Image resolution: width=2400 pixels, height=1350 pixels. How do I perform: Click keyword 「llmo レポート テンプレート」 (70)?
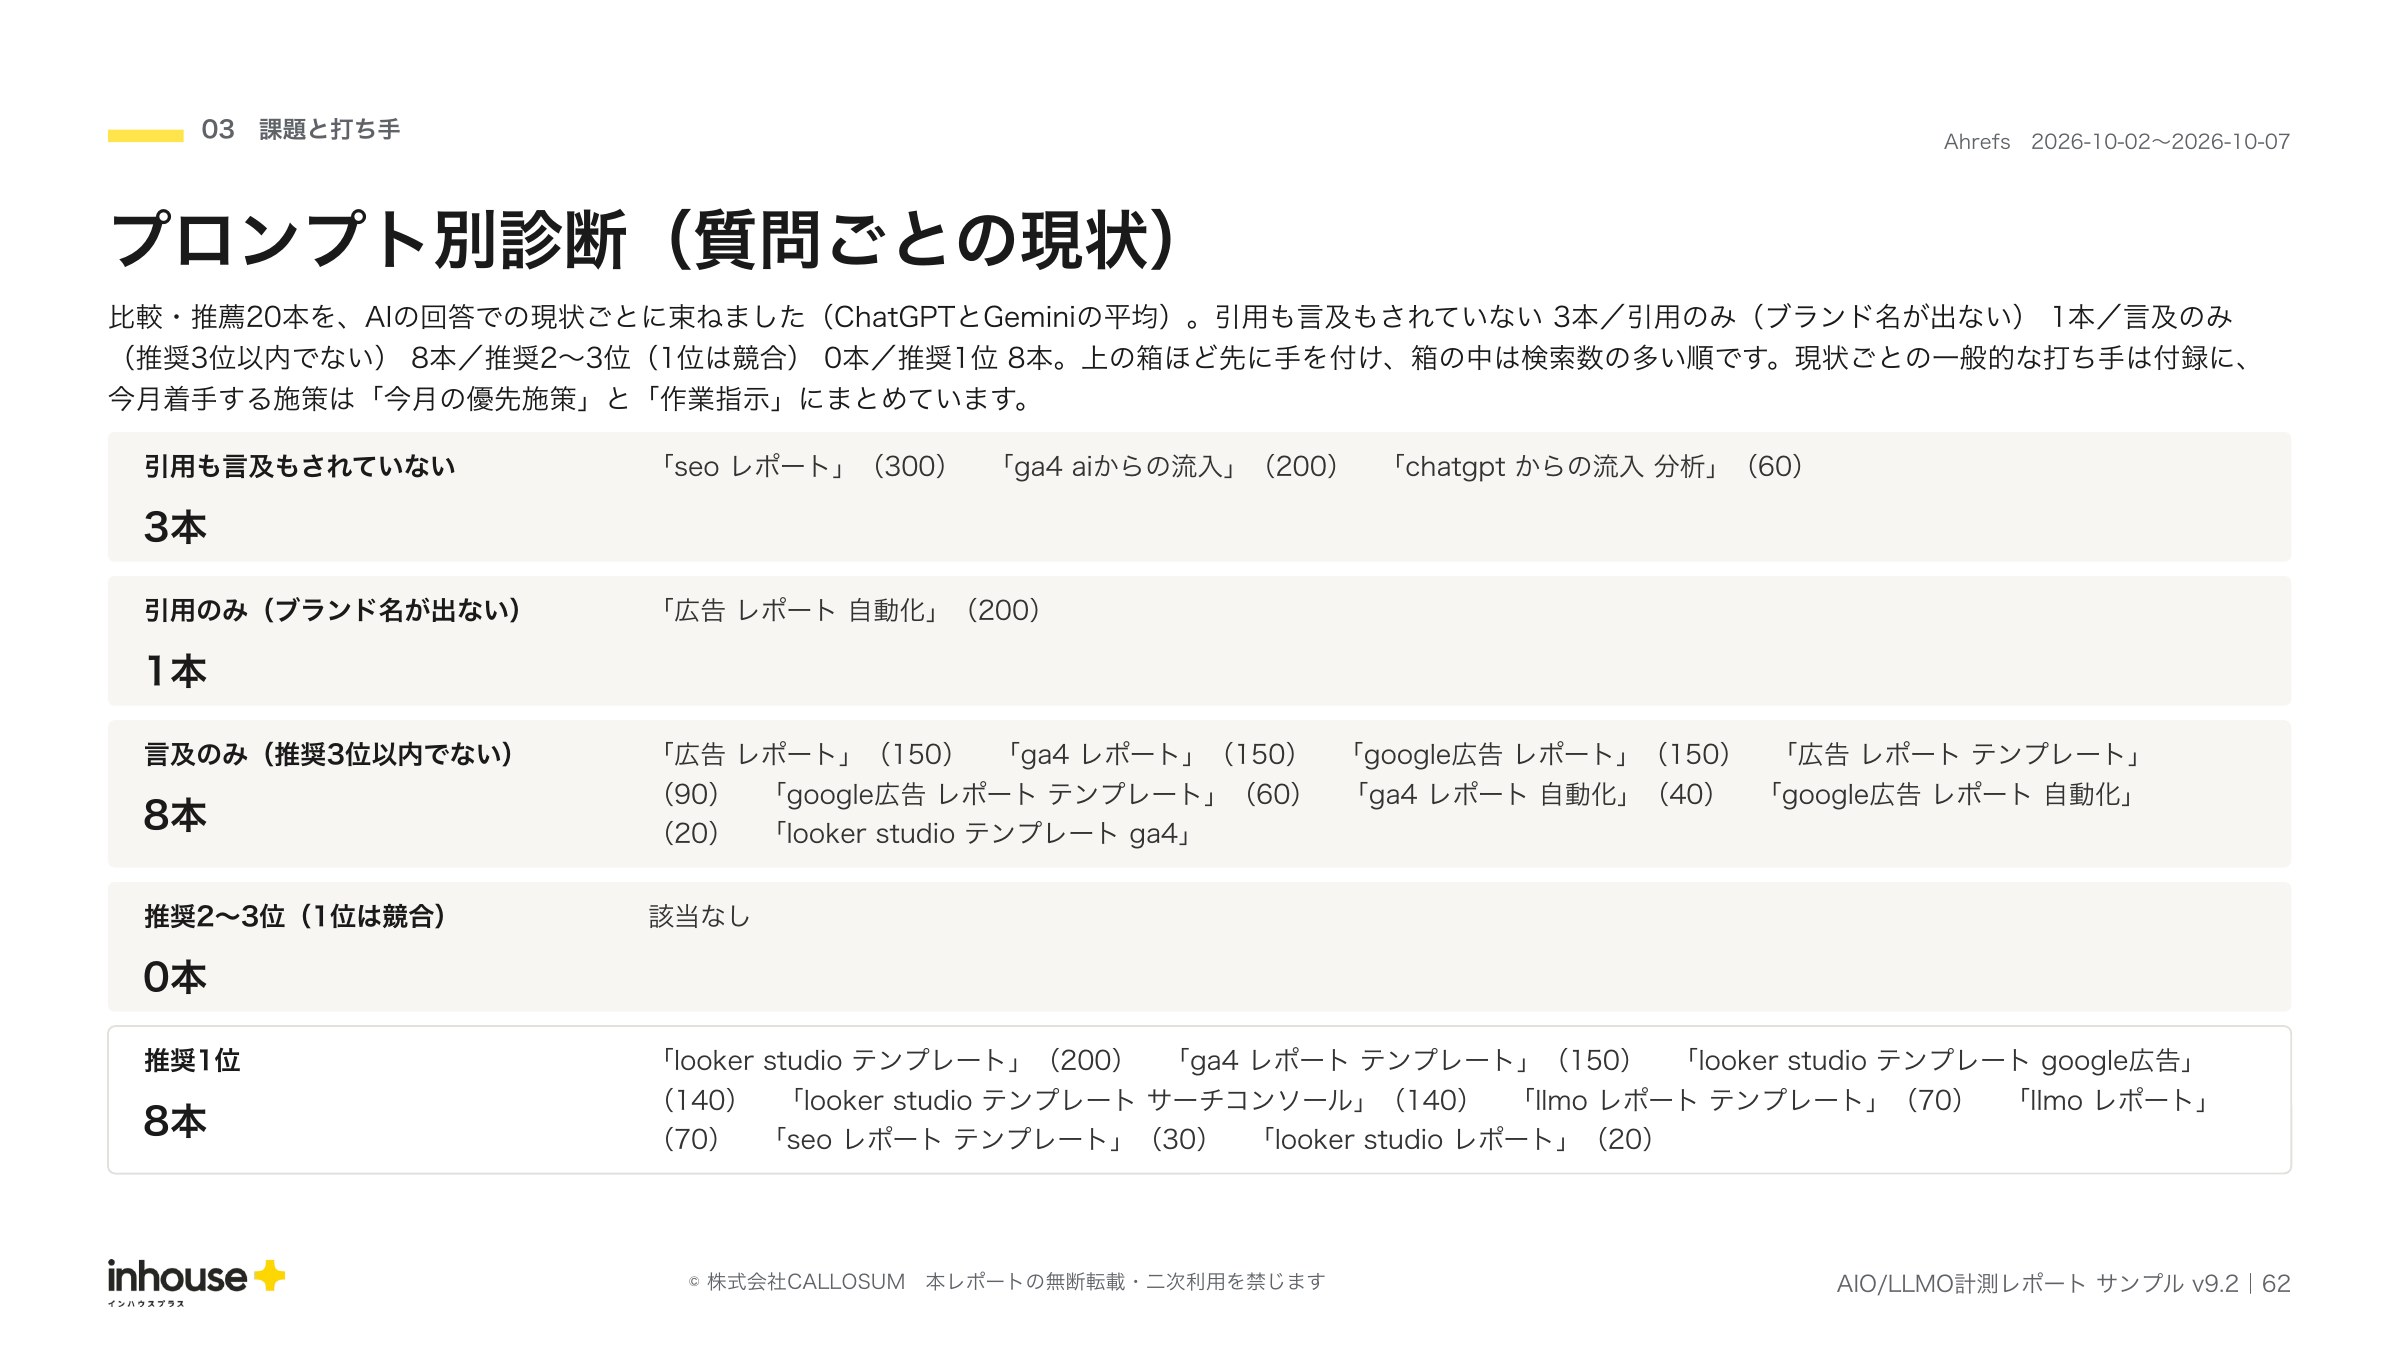1742,1100
